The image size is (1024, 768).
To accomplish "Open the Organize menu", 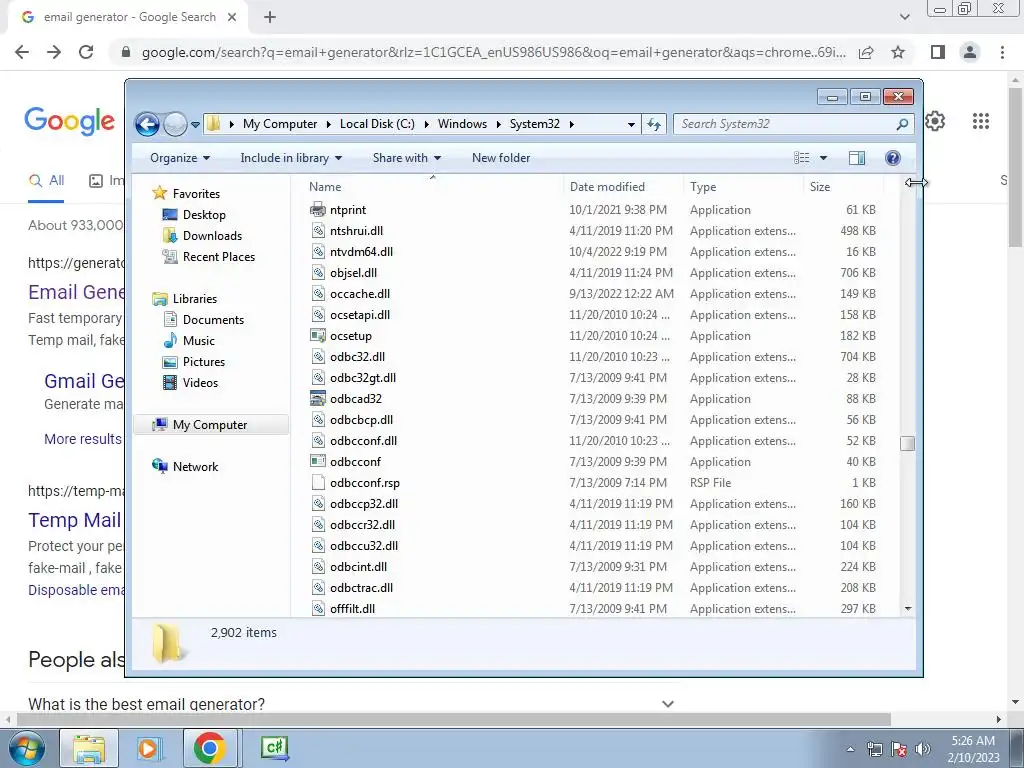I will coord(180,158).
